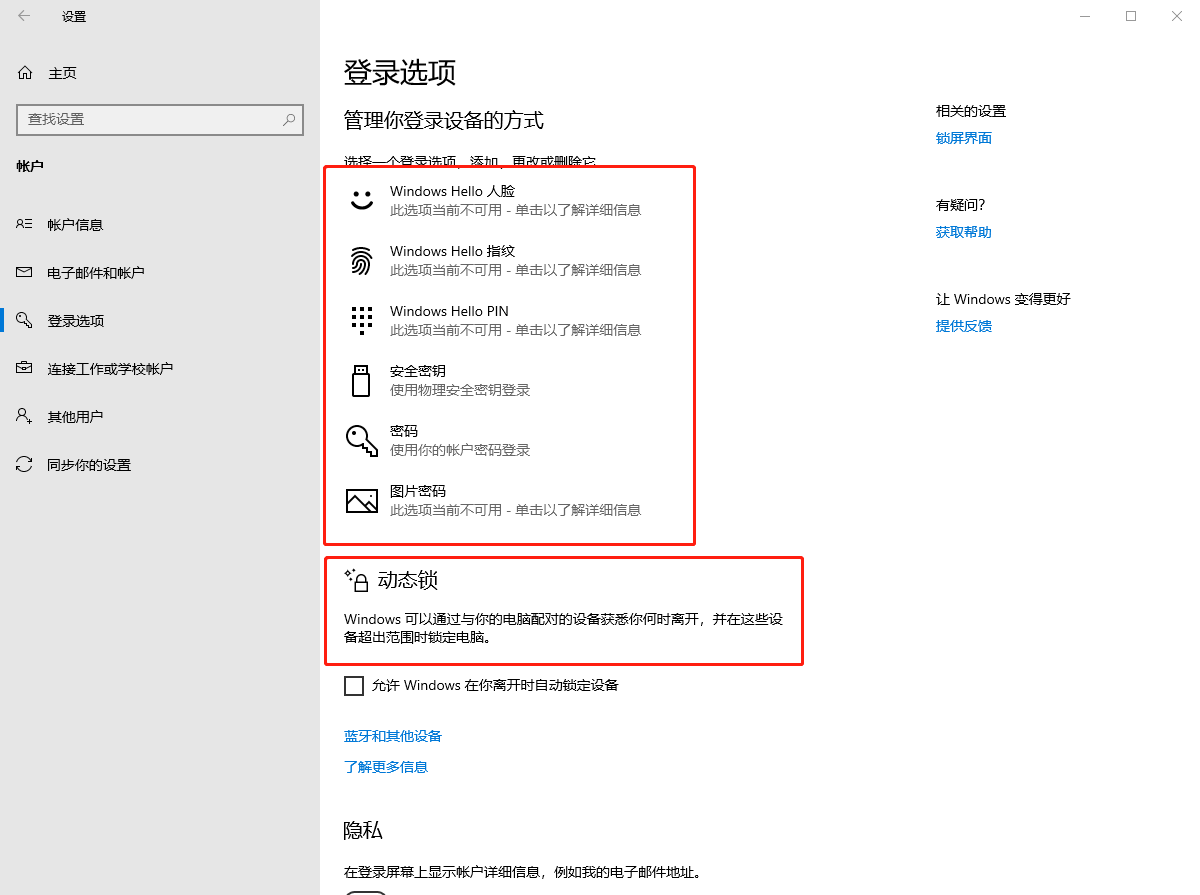Open the 锁屏界面 link

[963, 137]
